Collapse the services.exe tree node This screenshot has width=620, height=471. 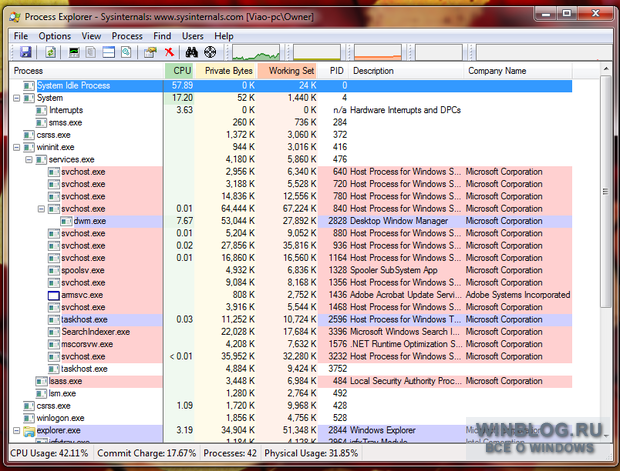(x=28, y=160)
